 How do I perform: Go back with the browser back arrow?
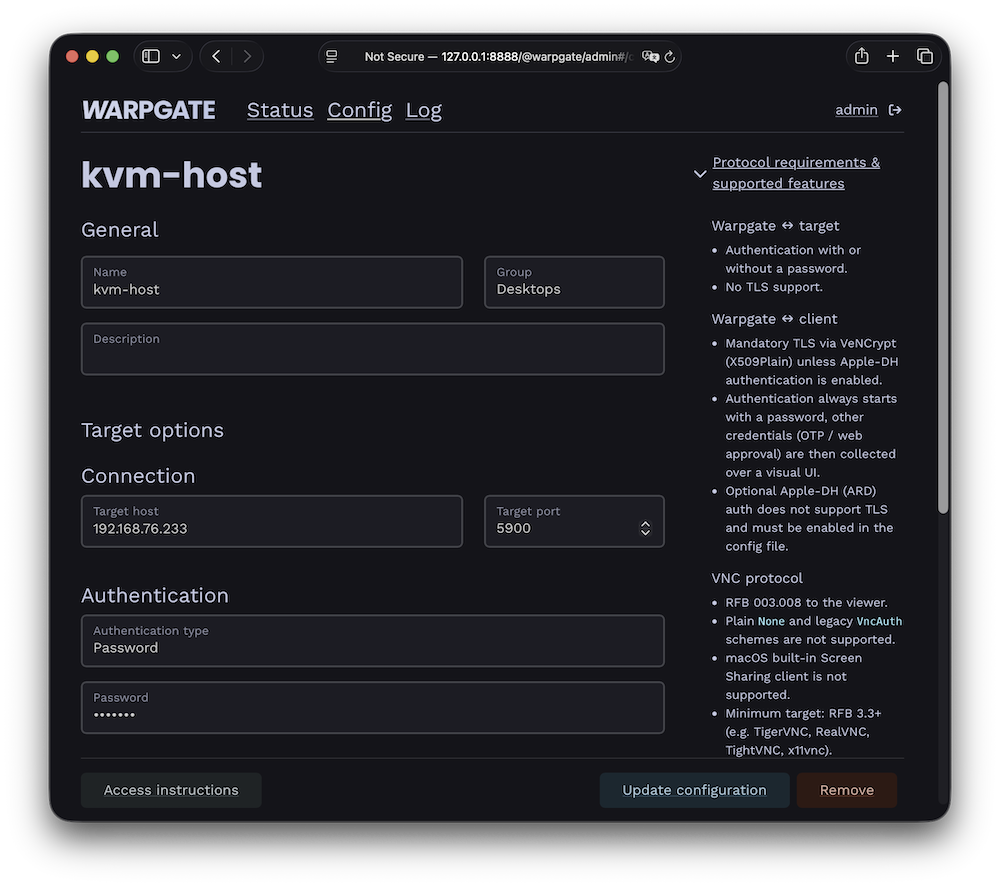pyautogui.click(x=216, y=56)
